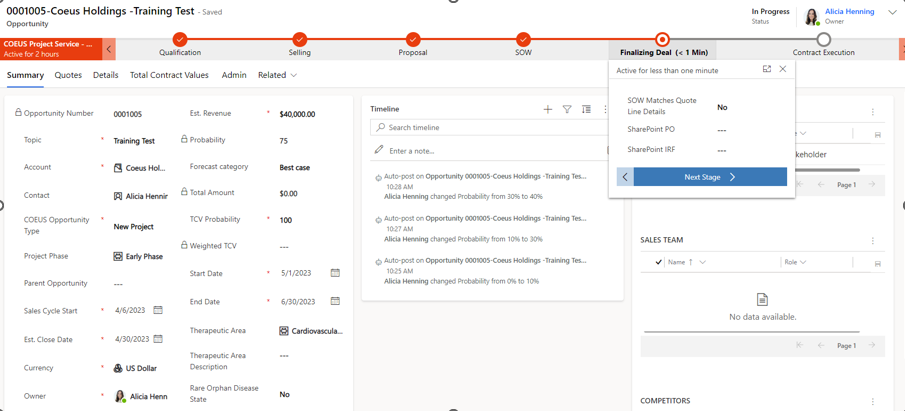The height and width of the screenshot is (411, 905).
Task: Open Alicia Henning owner link in header
Action: tap(850, 12)
